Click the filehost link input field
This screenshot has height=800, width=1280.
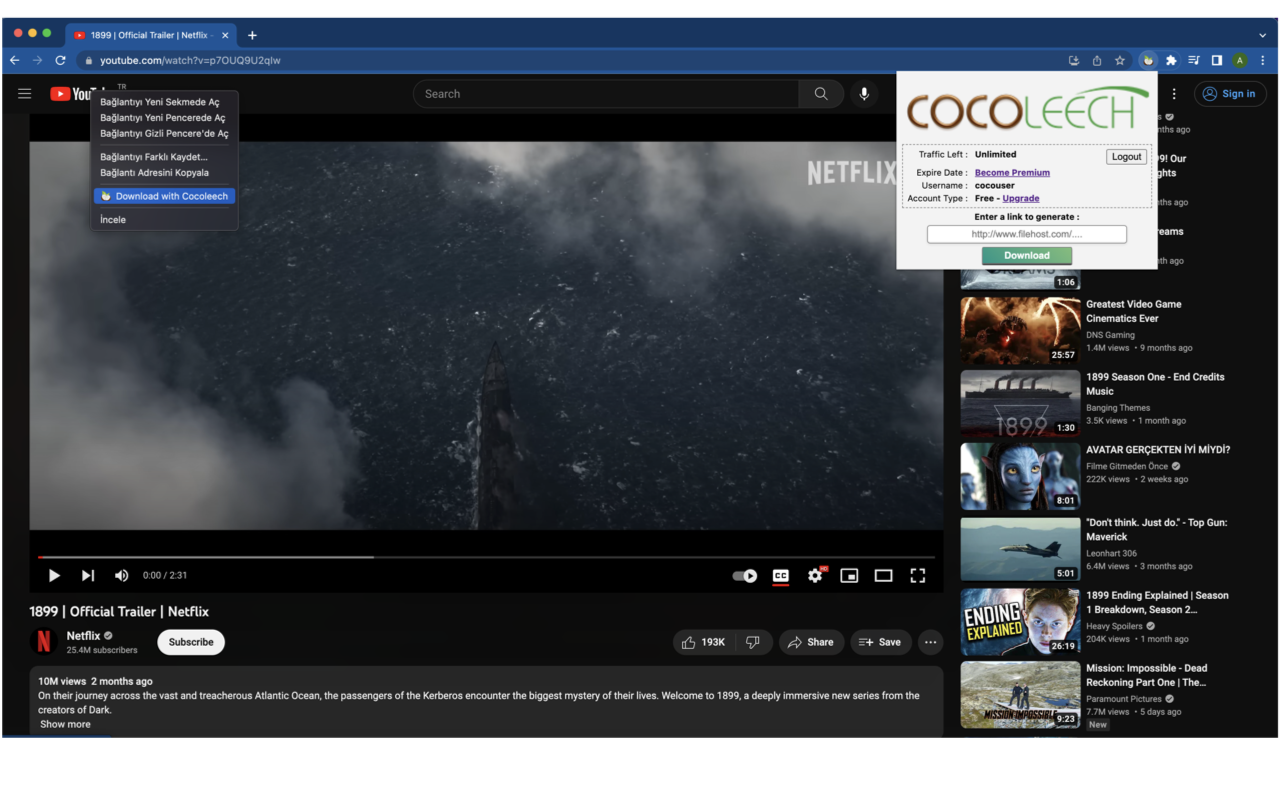pyautogui.click(x=1026, y=234)
